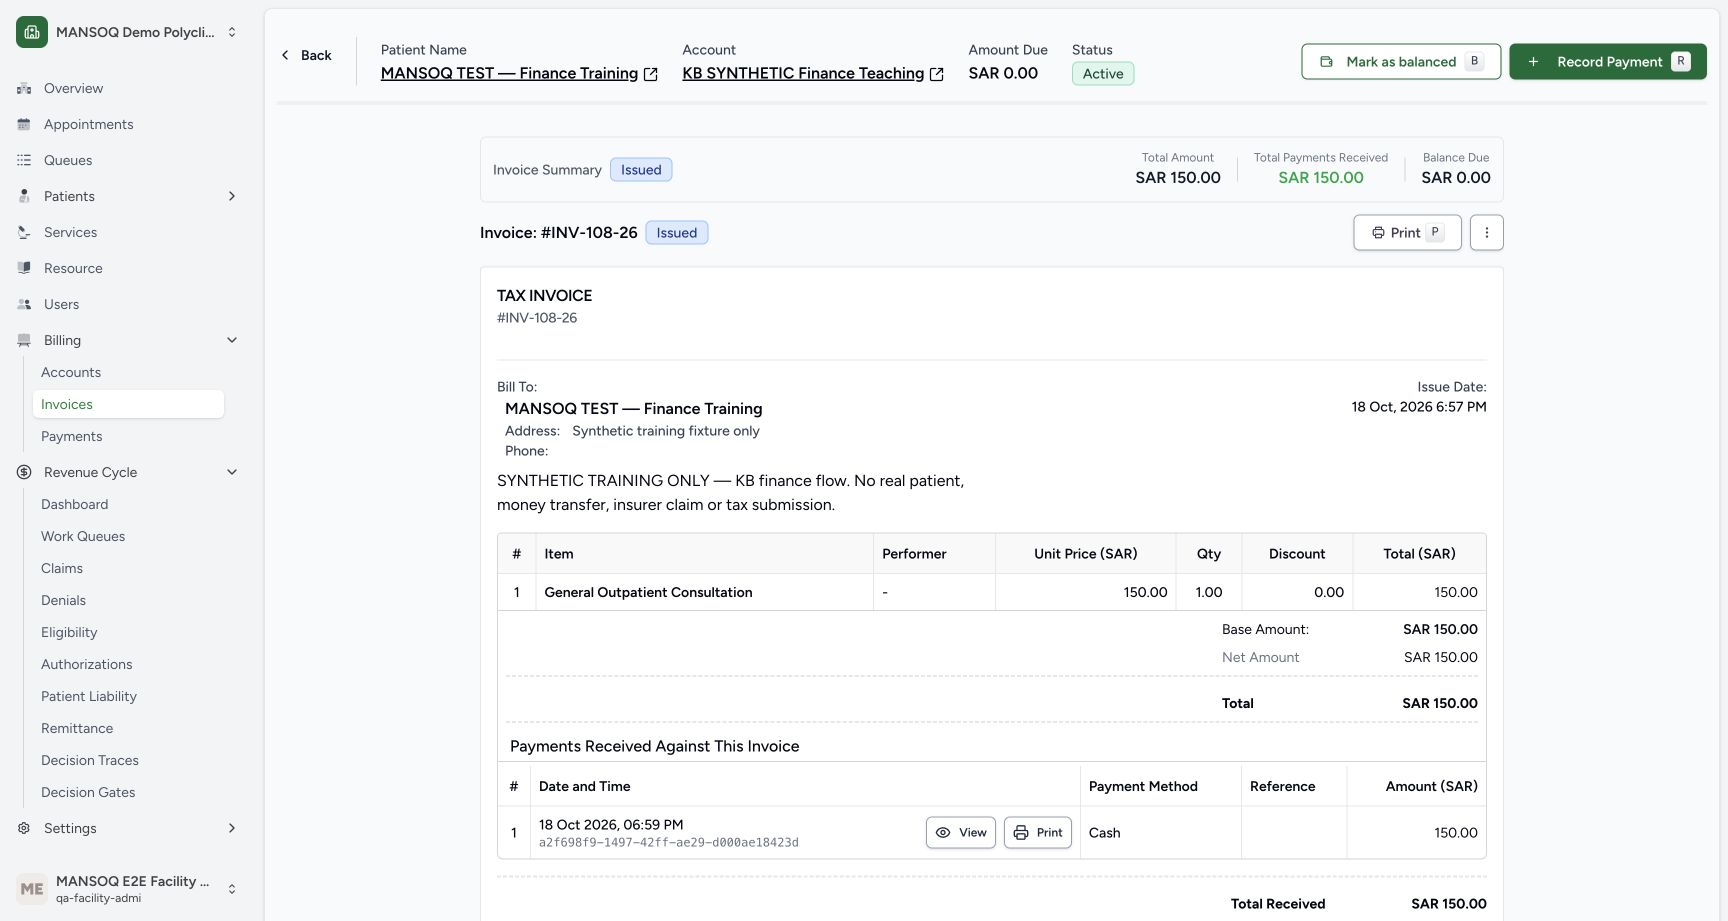Open Claims page

[x=62, y=568]
